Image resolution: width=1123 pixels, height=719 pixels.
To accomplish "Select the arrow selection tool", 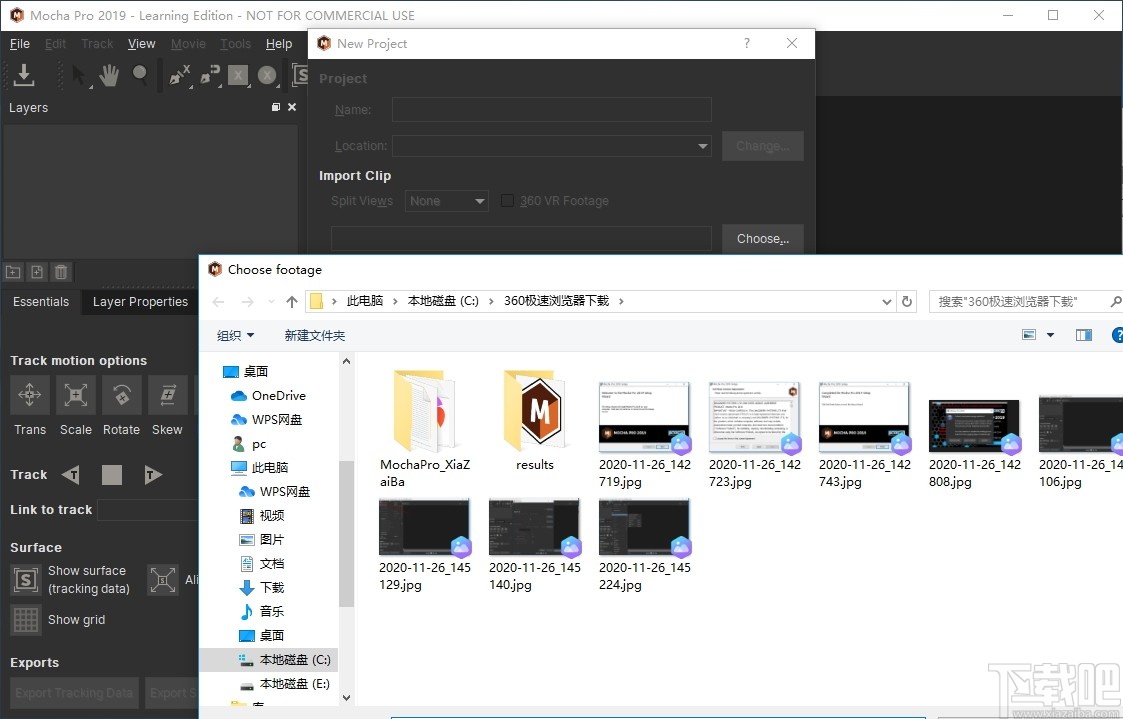I will click(80, 76).
